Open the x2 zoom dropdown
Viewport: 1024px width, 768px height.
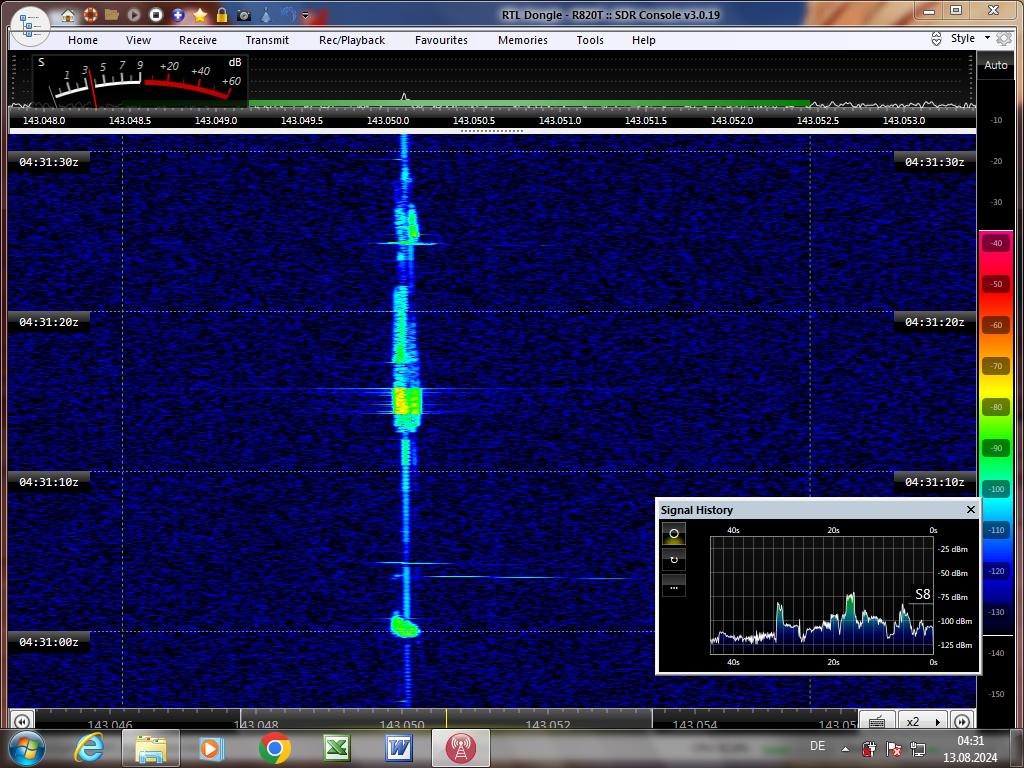923,721
